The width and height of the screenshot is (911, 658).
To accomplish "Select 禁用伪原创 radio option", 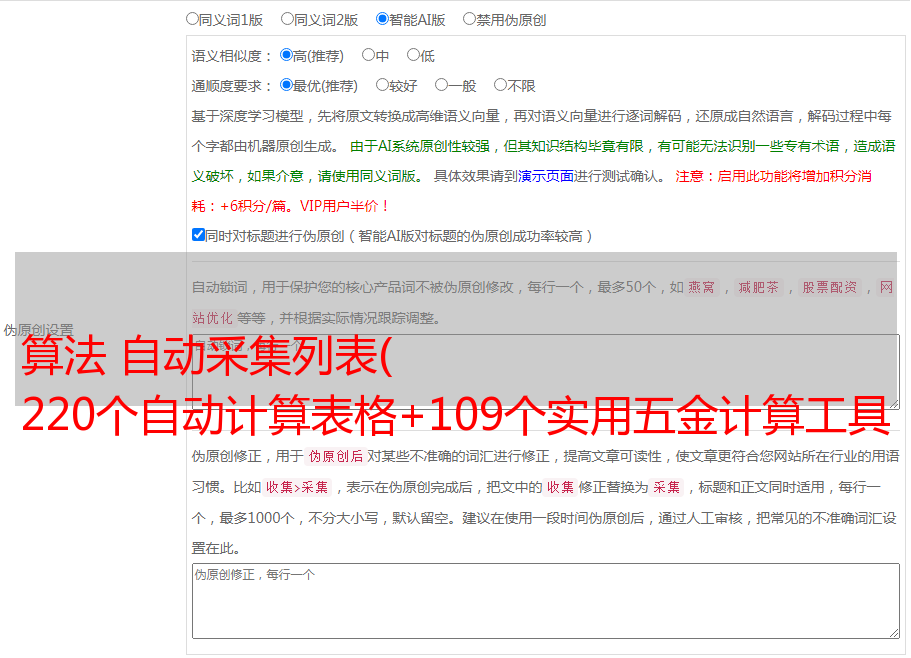I will [x=469, y=19].
